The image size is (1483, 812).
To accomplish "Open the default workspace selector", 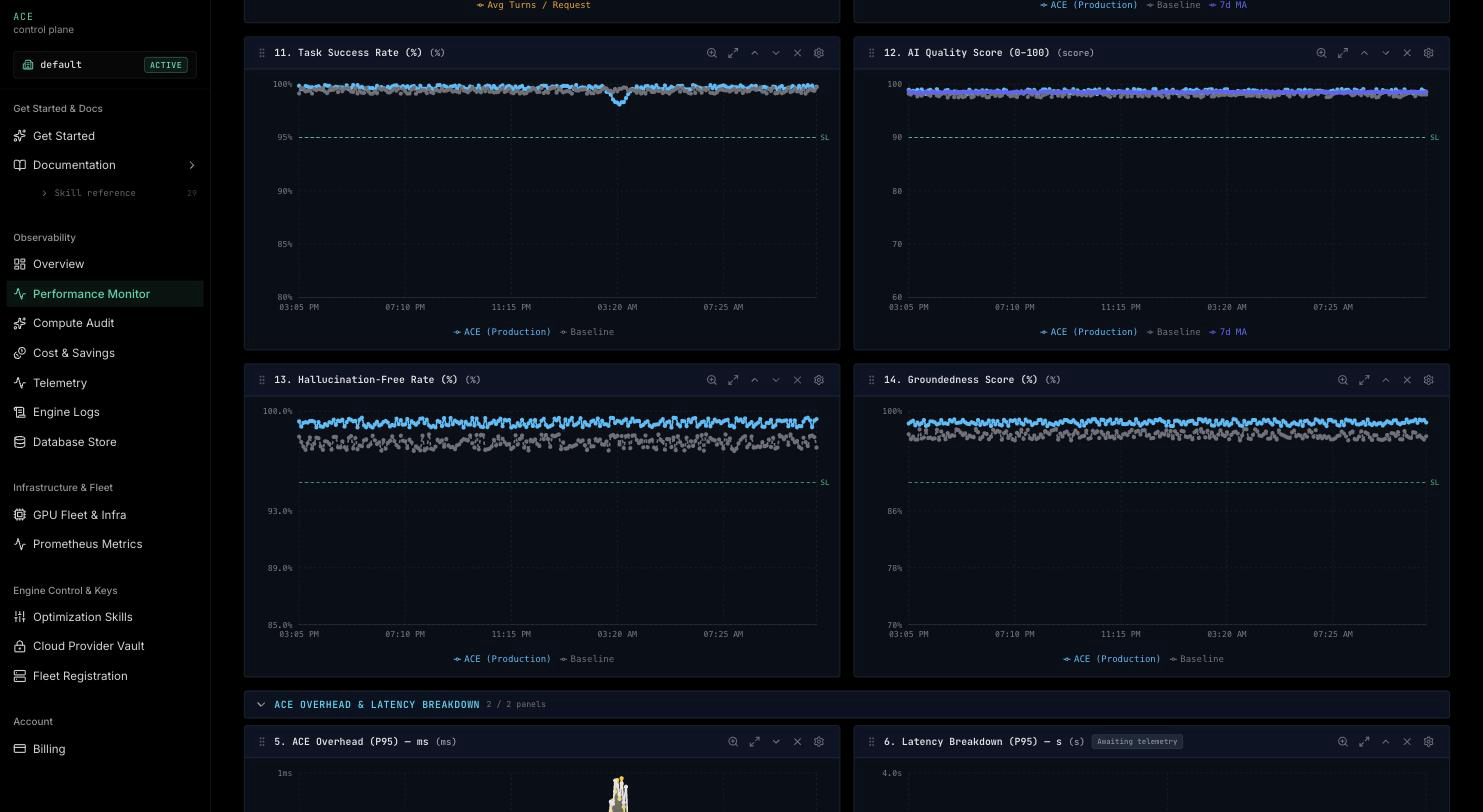I will pos(105,65).
